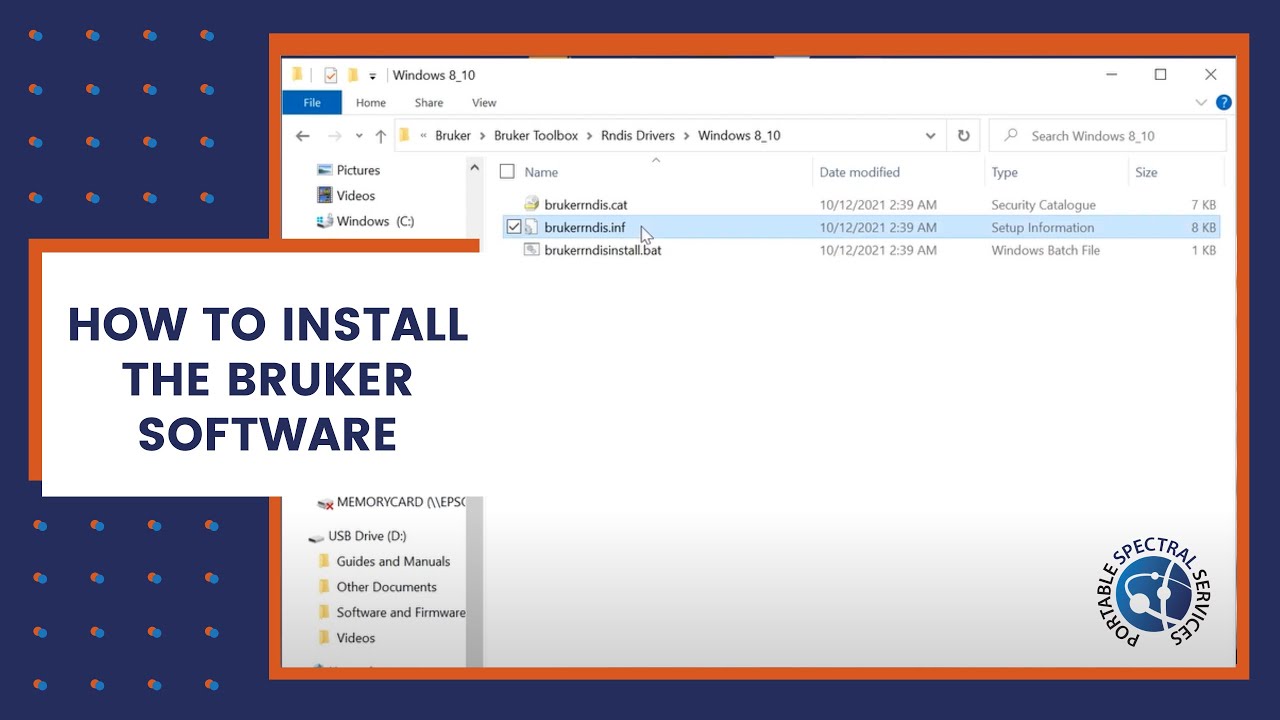Open Customize Quick Access Toolbar dropdown
Screen dimensions: 1280x720
[373, 76]
